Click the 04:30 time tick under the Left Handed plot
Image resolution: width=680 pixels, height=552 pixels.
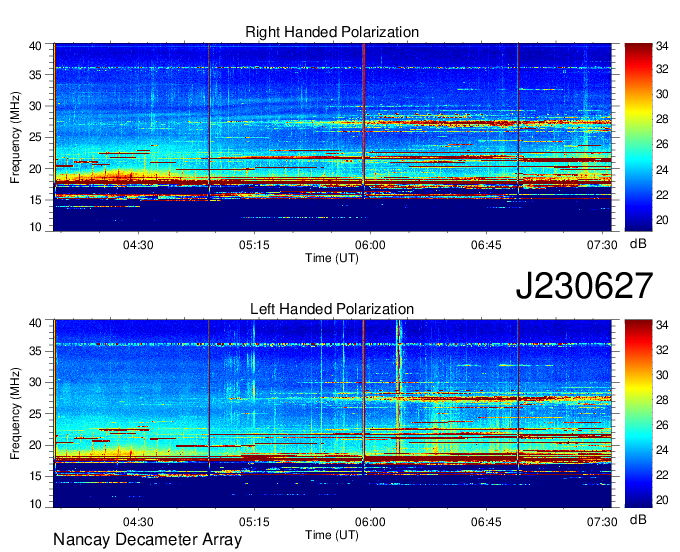coord(138,522)
